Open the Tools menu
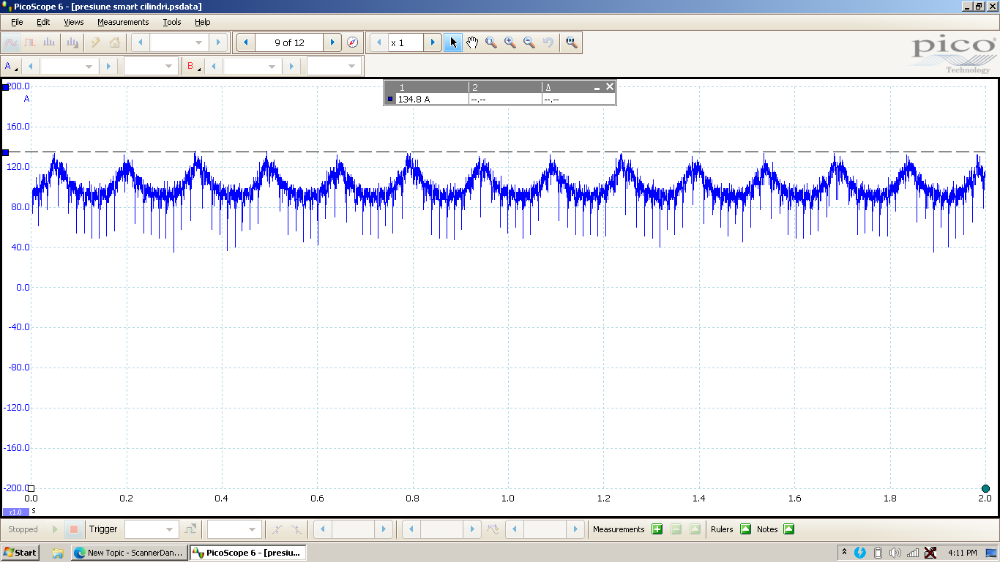 pyautogui.click(x=172, y=22)
